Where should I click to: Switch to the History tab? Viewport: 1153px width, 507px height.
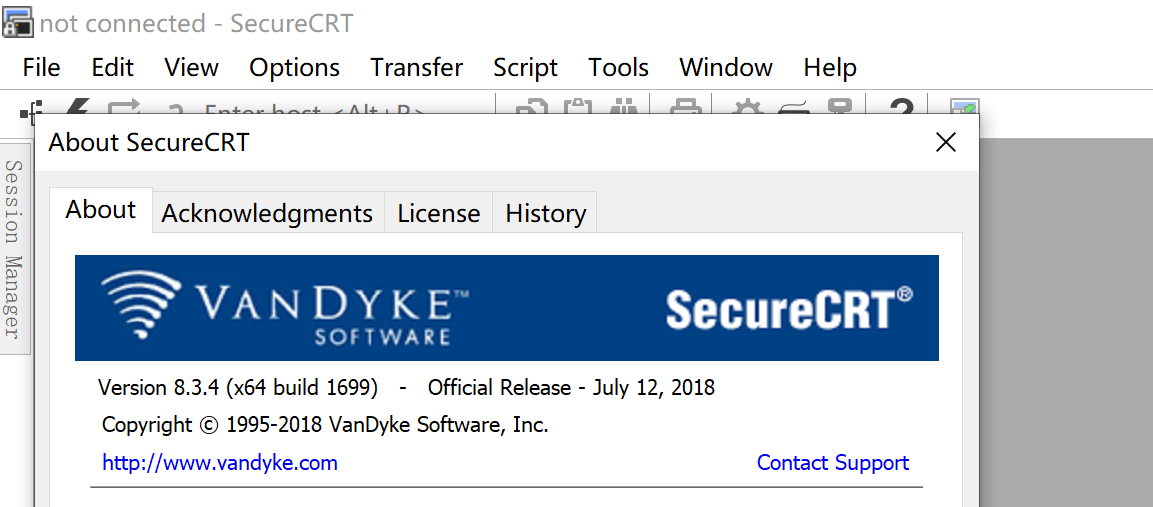click(x=545, y=213)
